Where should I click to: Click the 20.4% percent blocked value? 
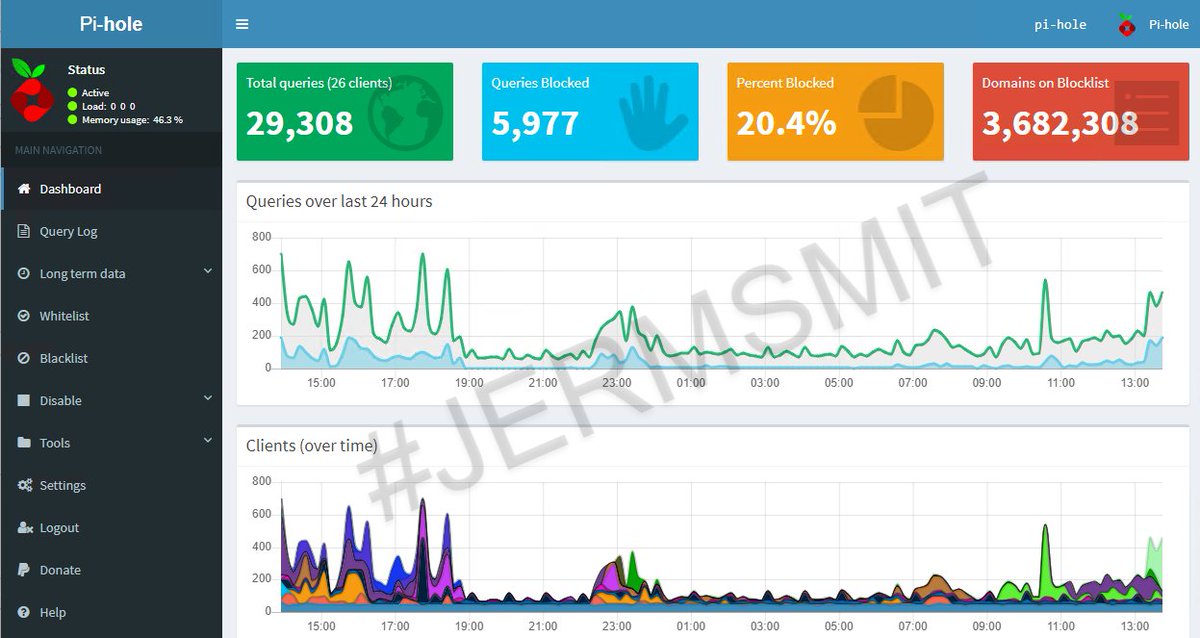(787, 123)
